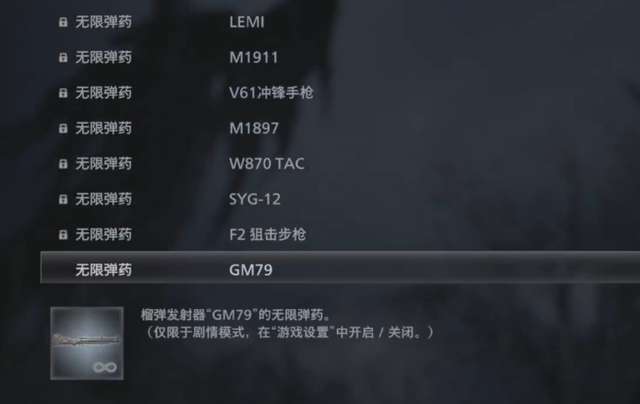Click the infinity symbol on weapon thumbnail
The image size is (640, 404).
point(105,367)
